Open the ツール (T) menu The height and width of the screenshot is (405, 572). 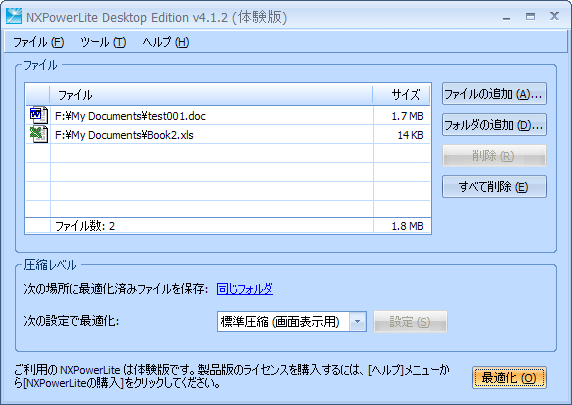[103, 42]
